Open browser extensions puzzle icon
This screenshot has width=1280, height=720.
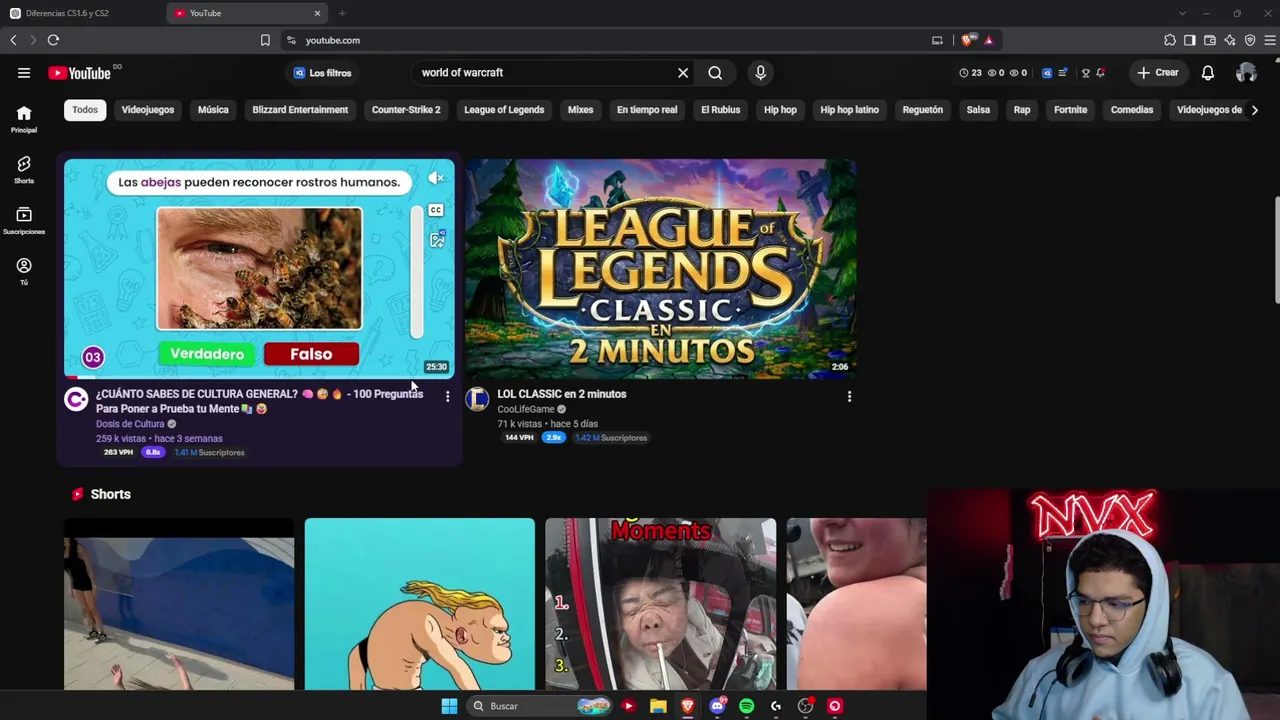pos(1170,40)
